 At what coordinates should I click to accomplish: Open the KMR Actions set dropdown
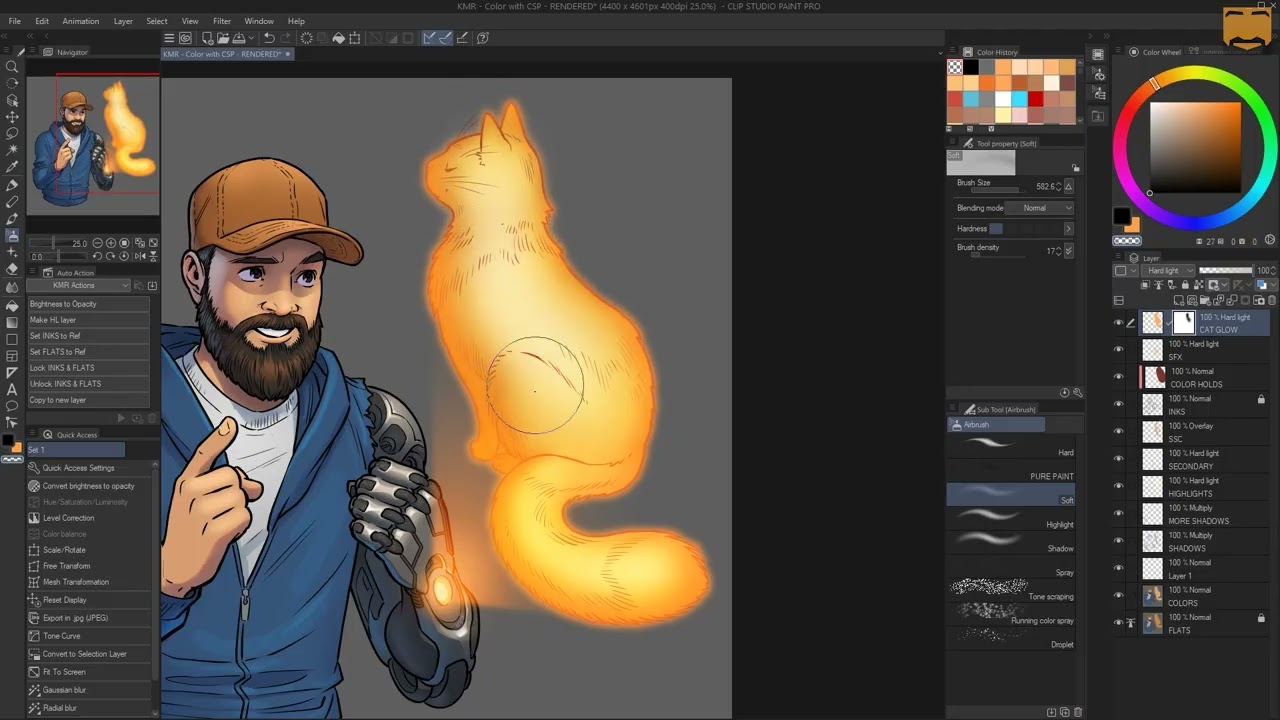tap(78, 286)
